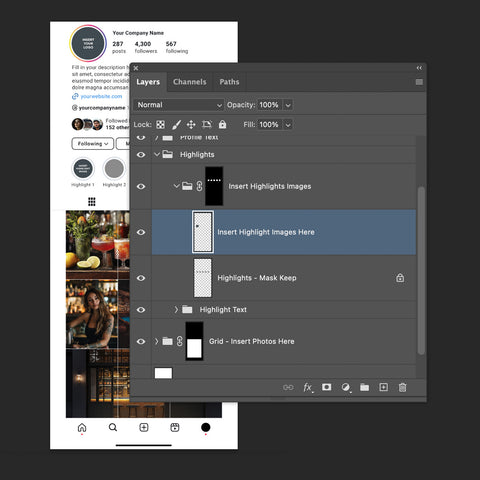Switch to the Paths tab
480x480 pixels.
coord(229,82)
